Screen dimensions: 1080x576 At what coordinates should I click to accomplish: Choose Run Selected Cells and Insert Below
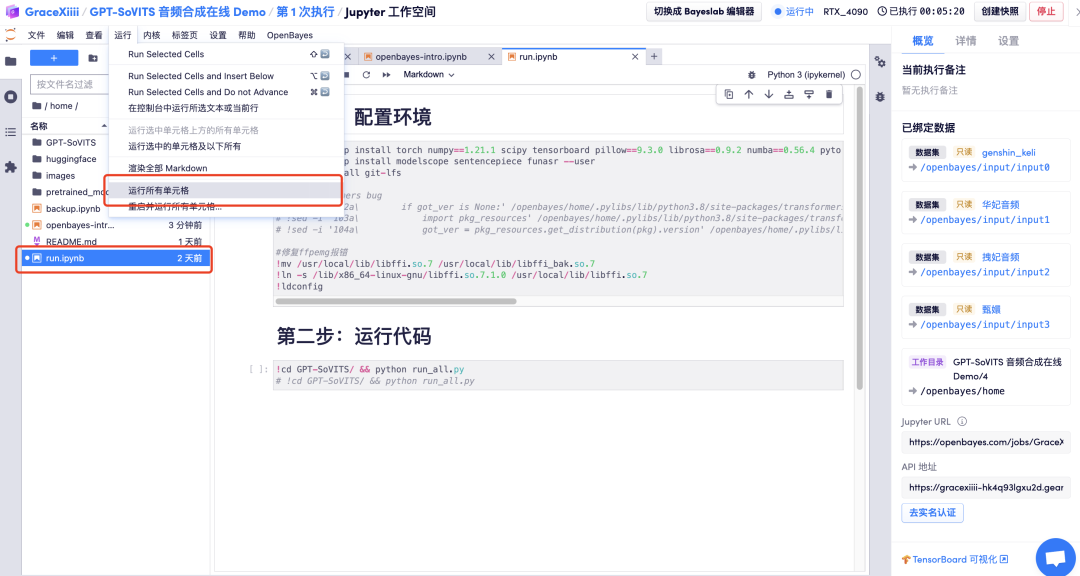(x=226, y=76)
